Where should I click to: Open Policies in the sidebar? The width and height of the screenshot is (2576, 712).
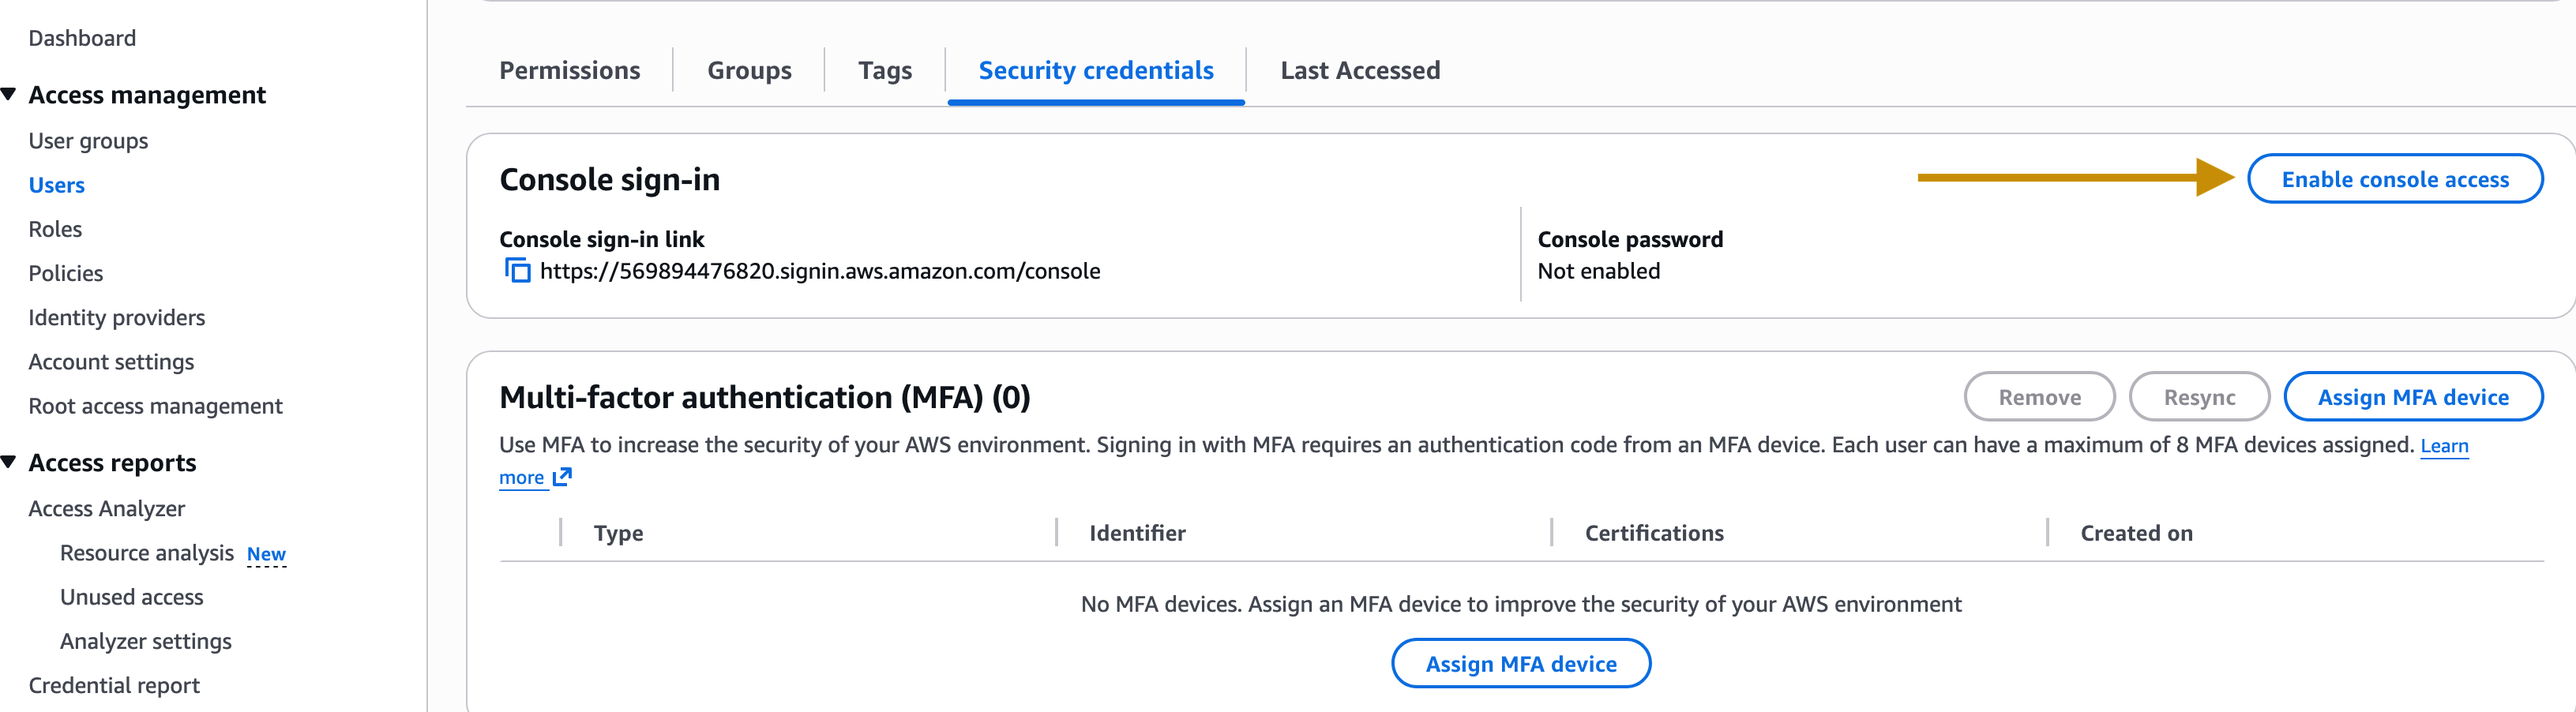[65, 273]
